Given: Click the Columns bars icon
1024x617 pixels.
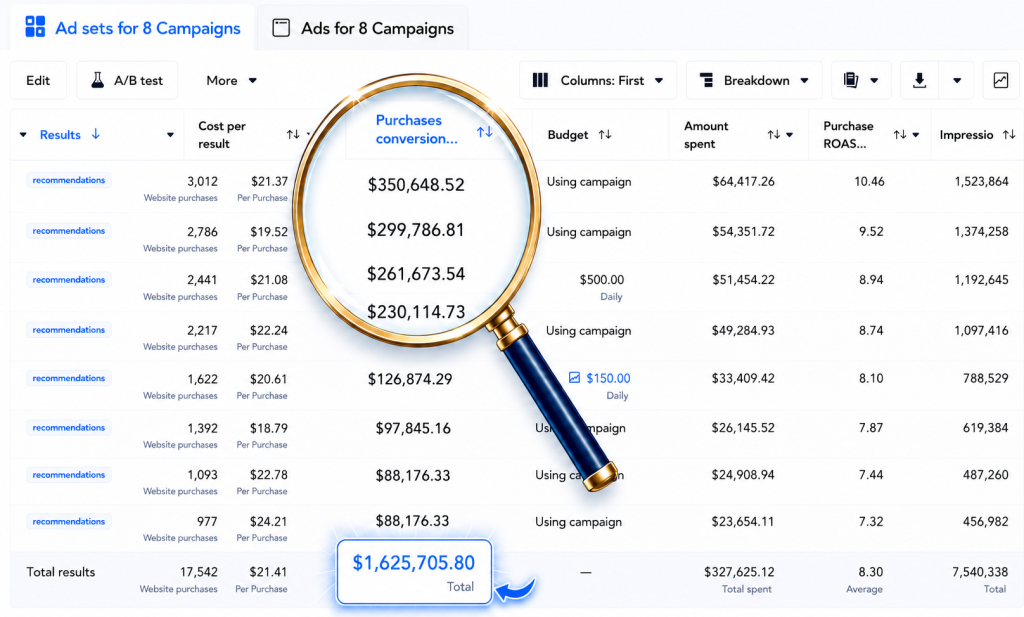Looking at the screenshot, I should 540,80.
